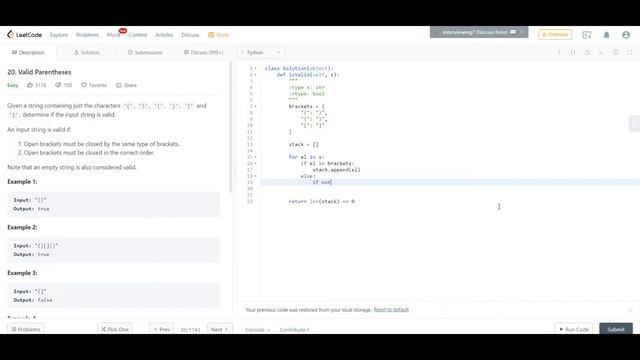640x360 pixels.
Task: Click the Example 1 input code block
Action: (113, 204)
